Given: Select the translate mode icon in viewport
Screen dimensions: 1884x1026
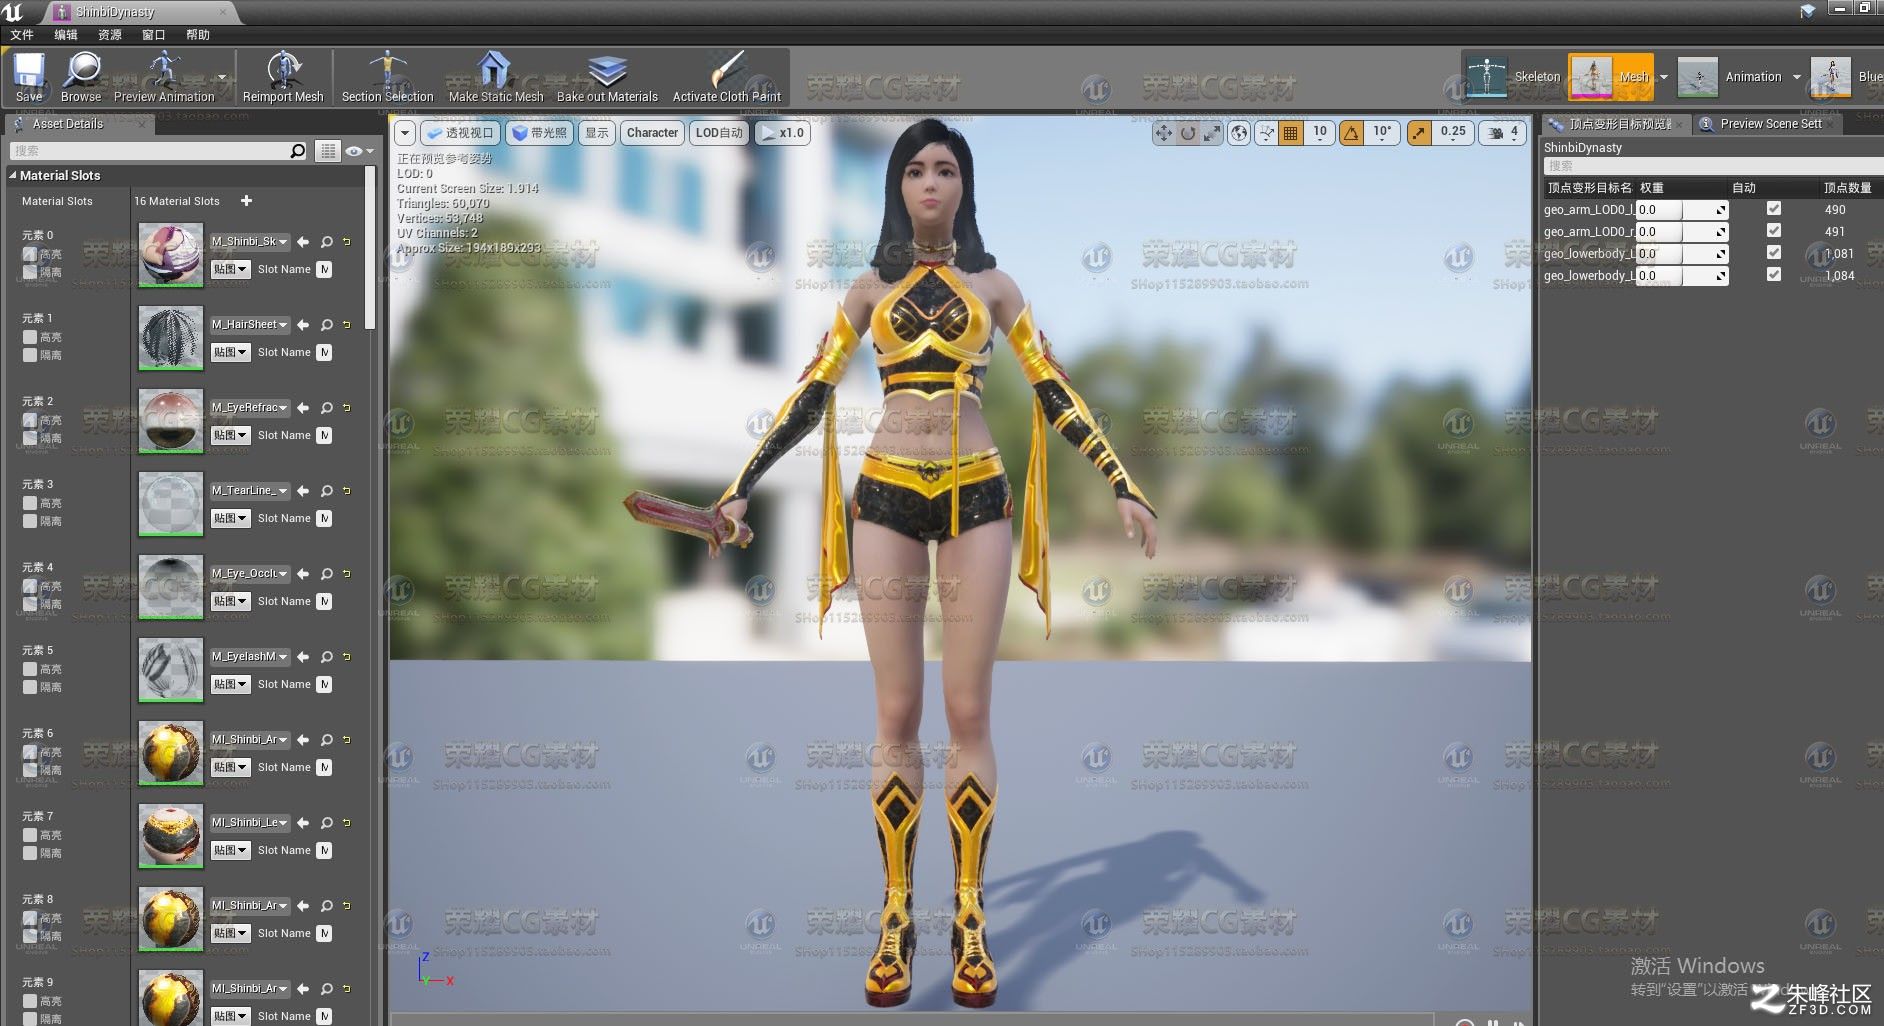Looking at the screenshot, I should (1164, 133).
